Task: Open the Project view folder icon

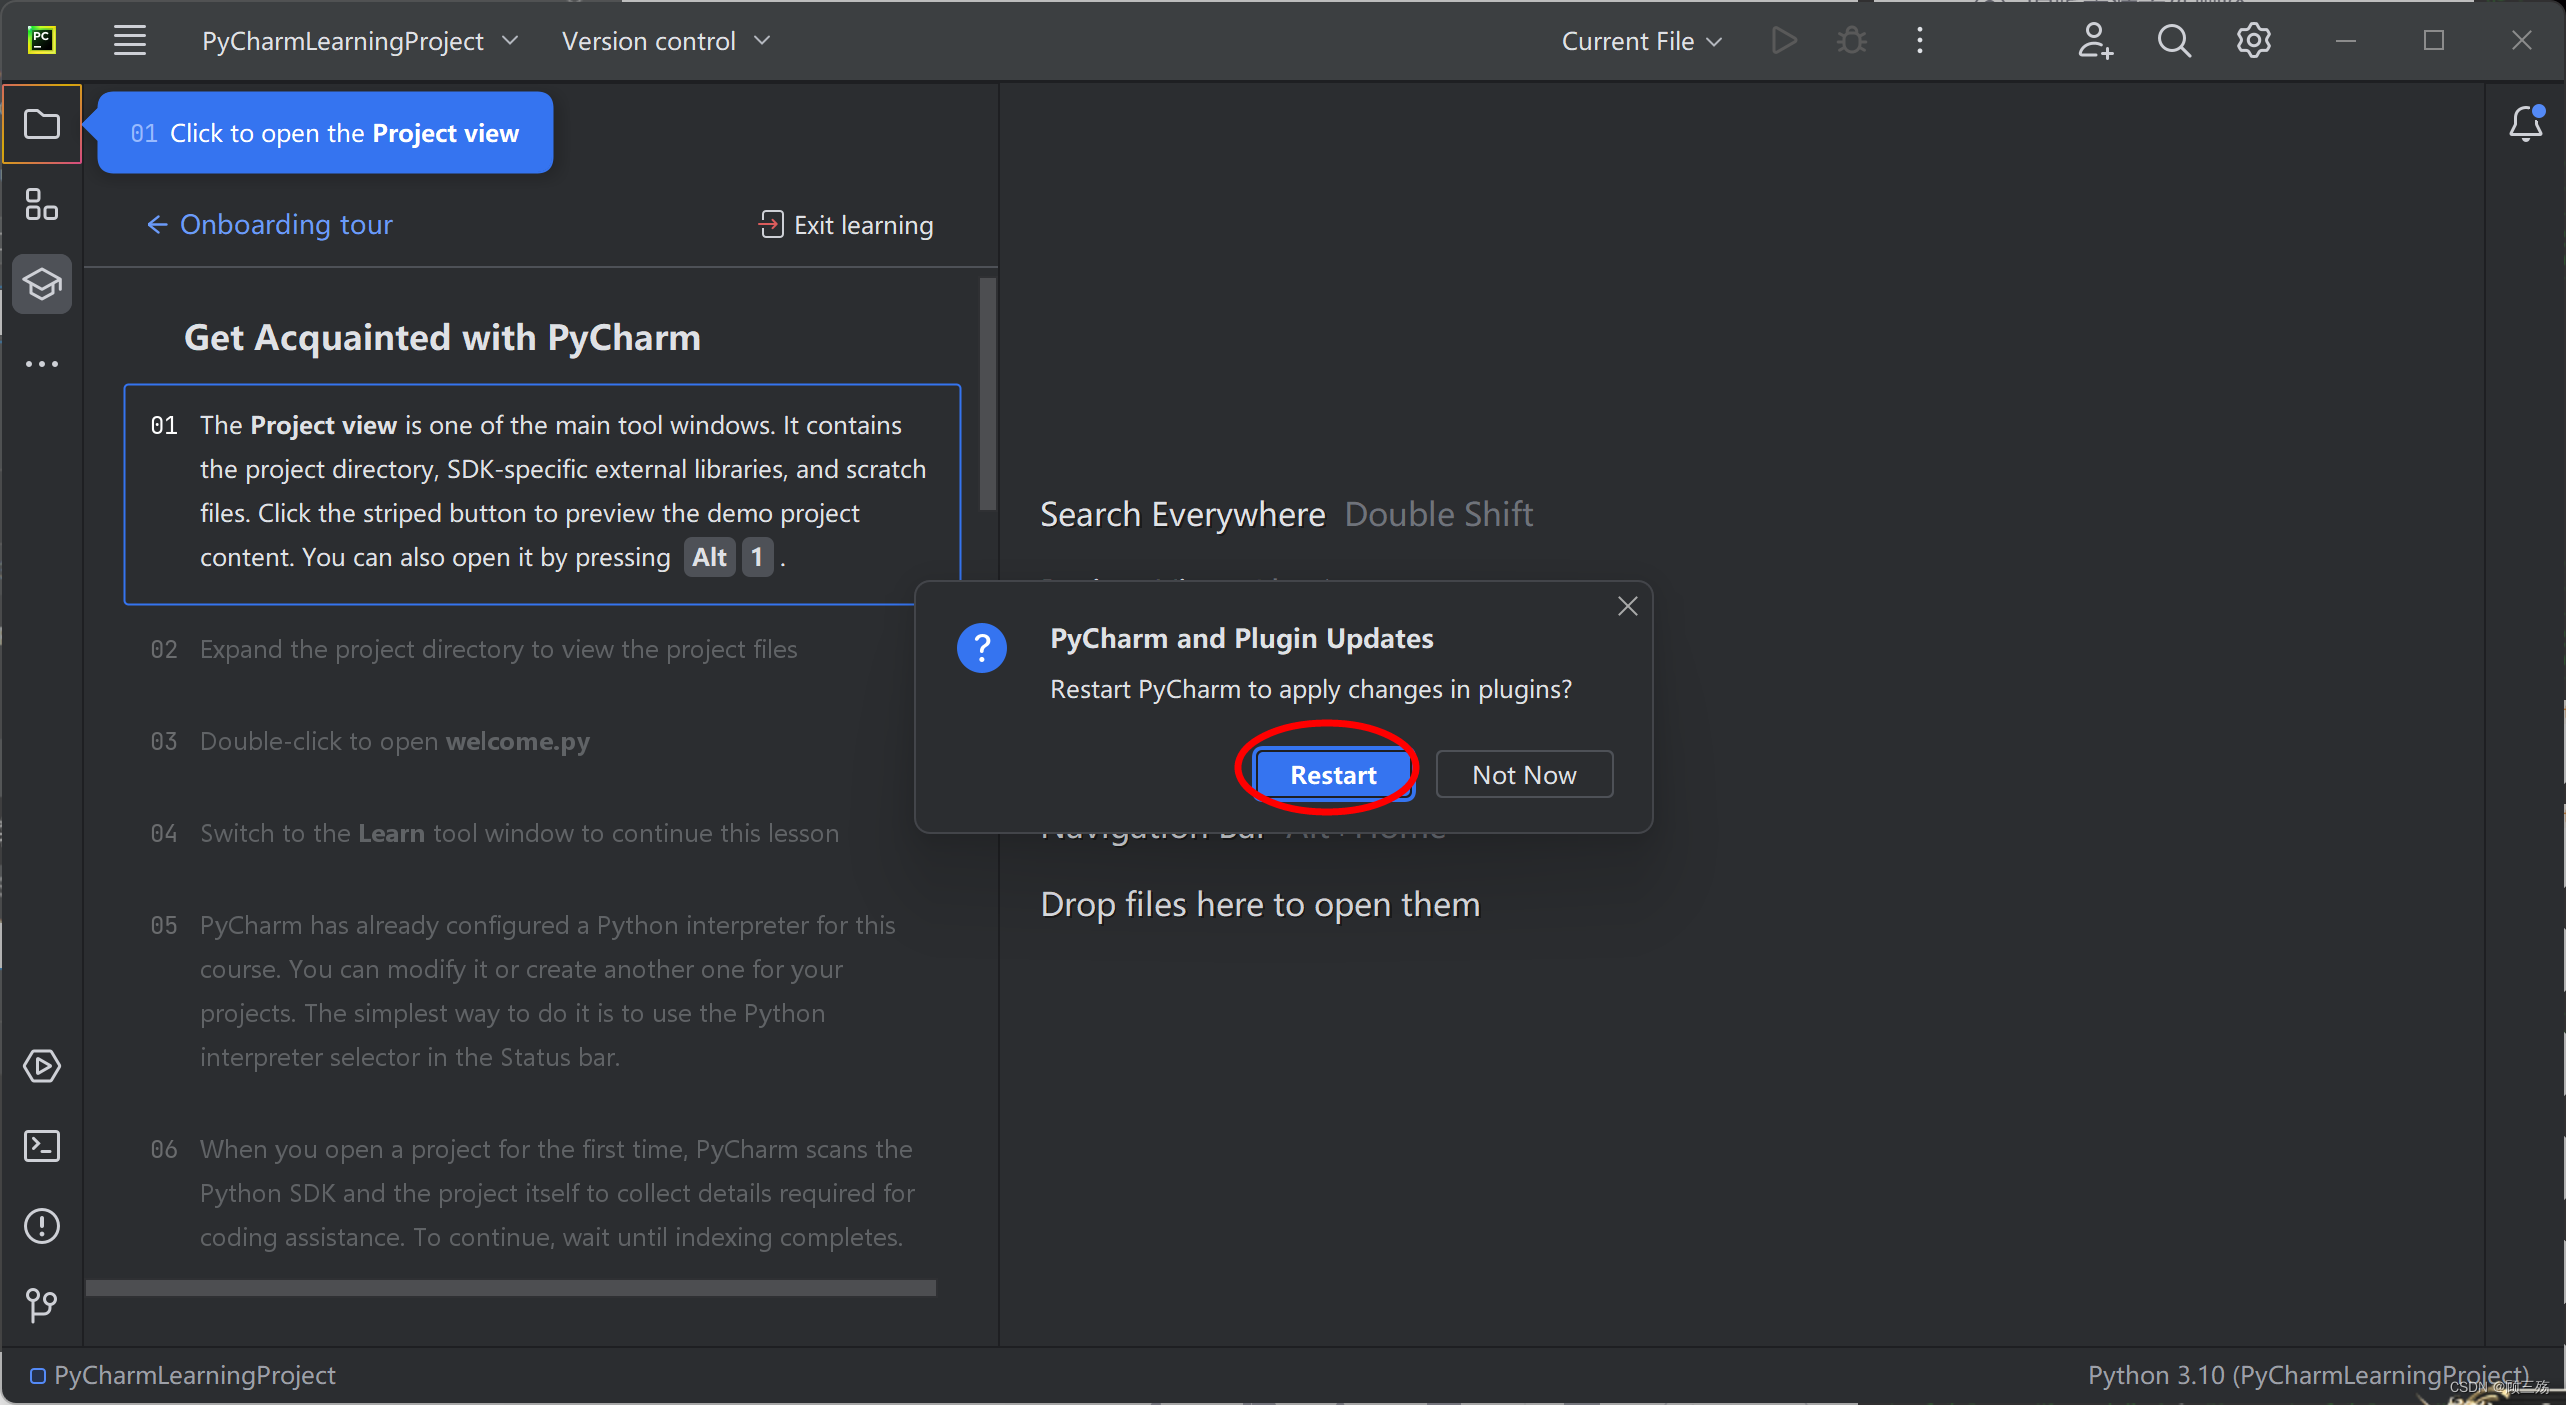Action: point(42,125)
